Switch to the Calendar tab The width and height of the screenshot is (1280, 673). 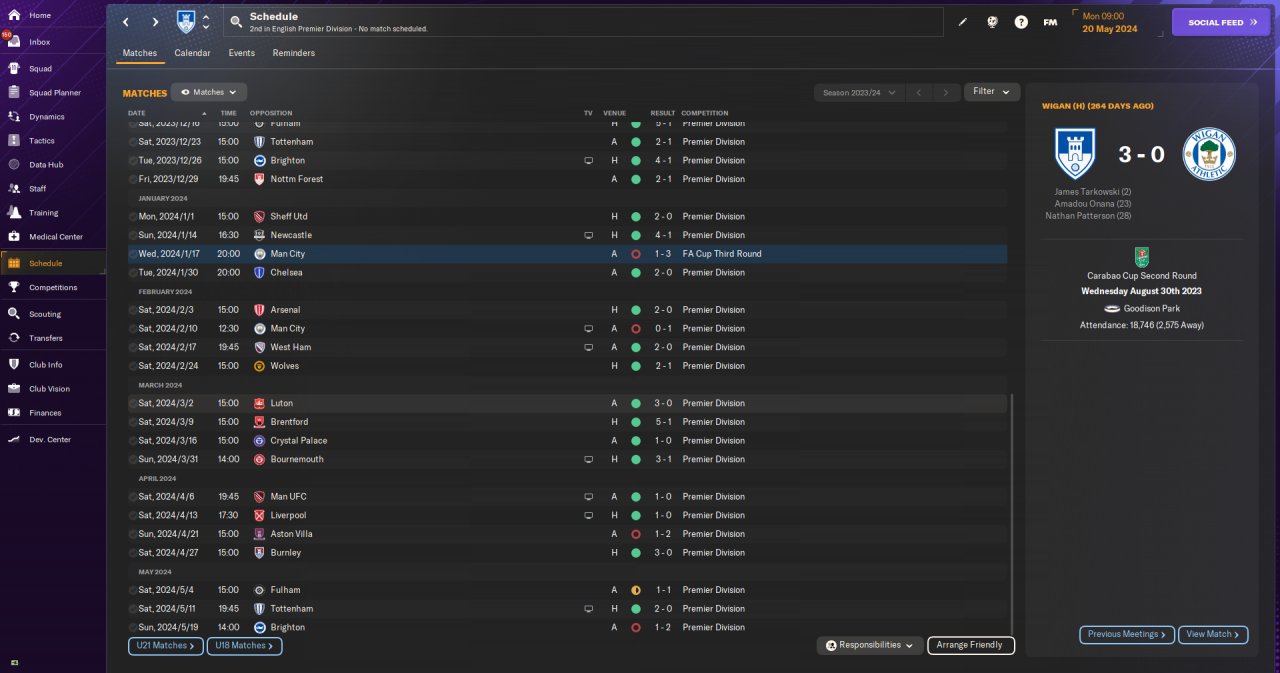click(192, 53)
